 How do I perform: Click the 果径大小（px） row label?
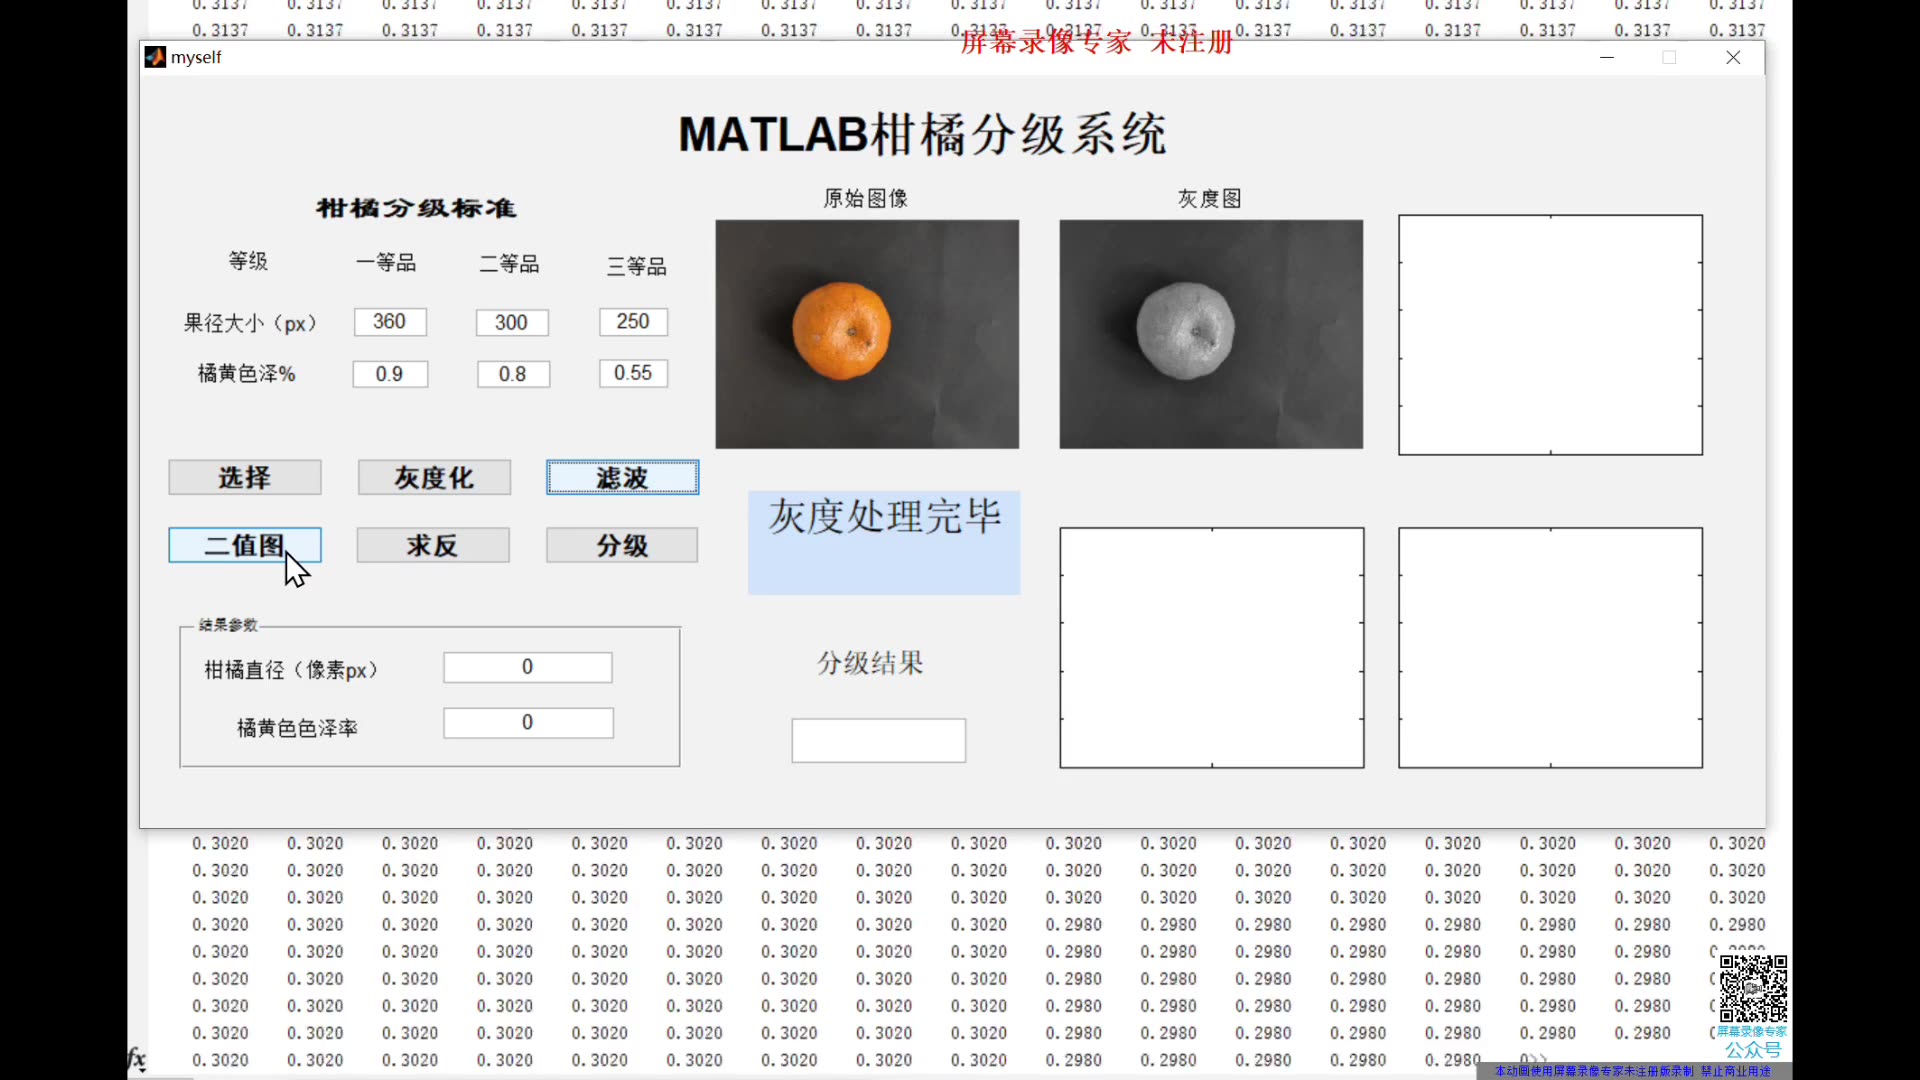coord(250,323)
